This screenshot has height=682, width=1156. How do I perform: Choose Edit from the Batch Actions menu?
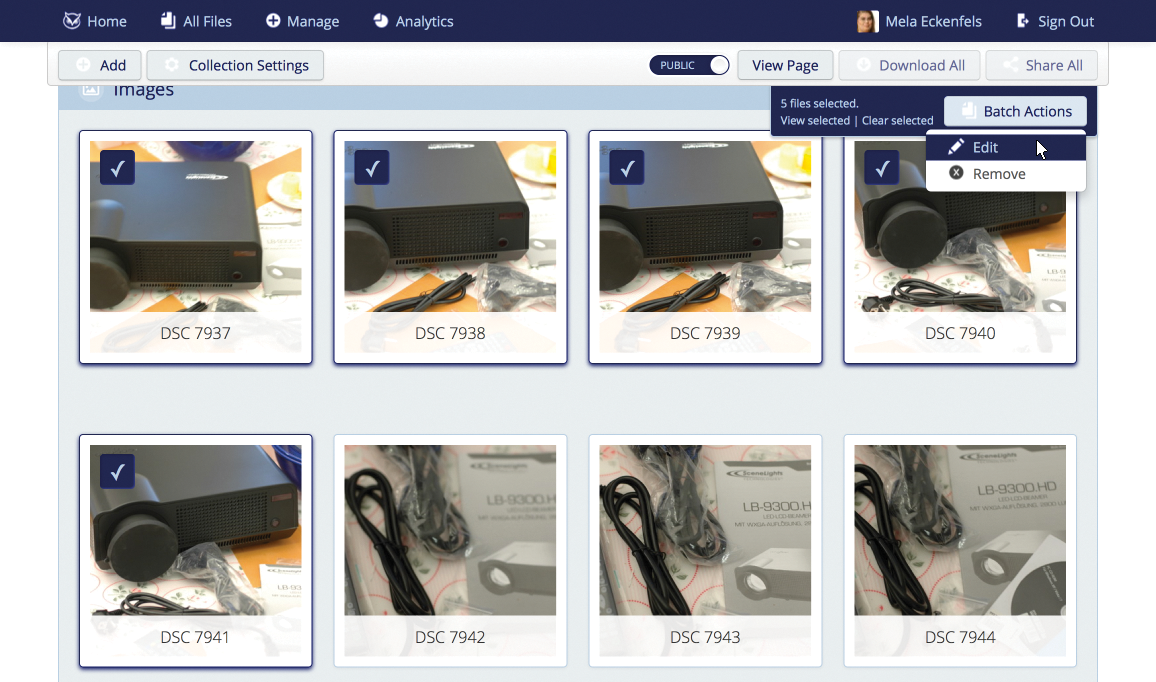pos(984,146)
